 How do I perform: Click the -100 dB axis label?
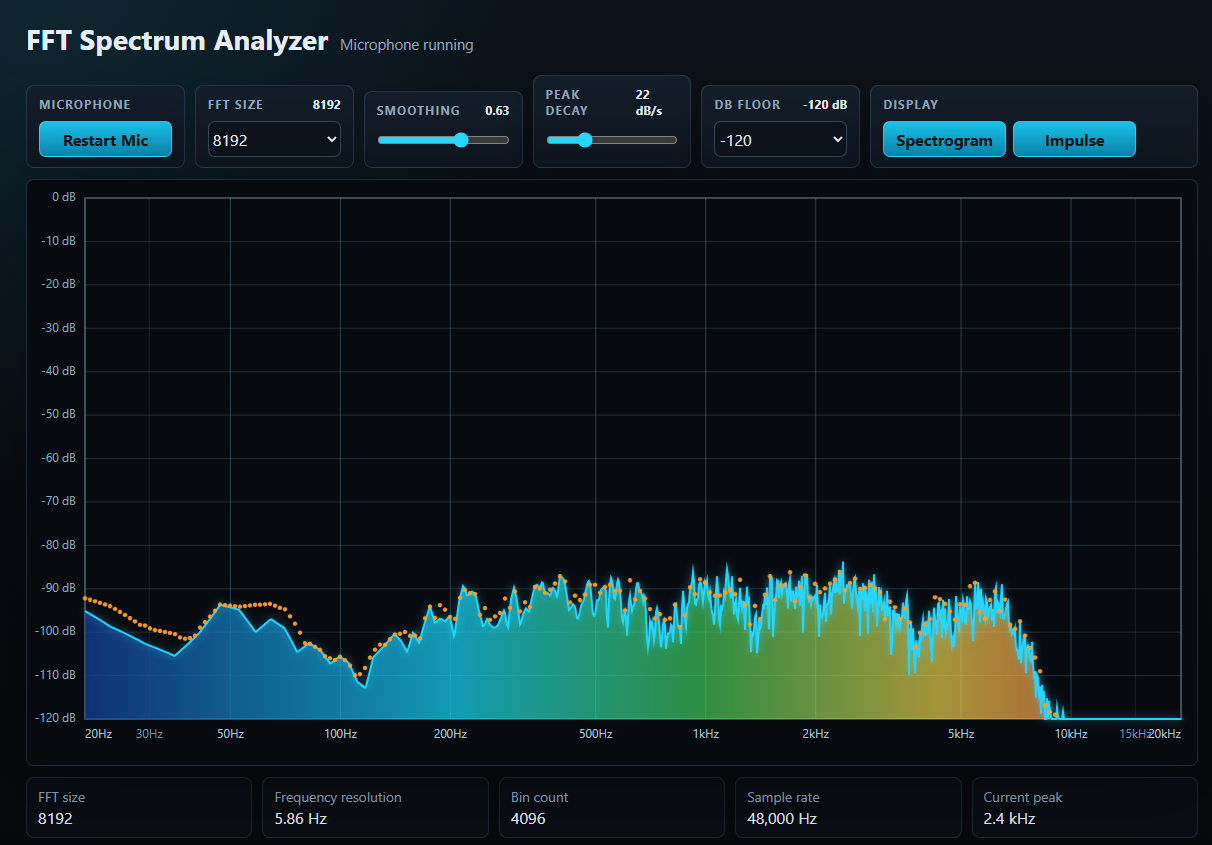point(58,631)
